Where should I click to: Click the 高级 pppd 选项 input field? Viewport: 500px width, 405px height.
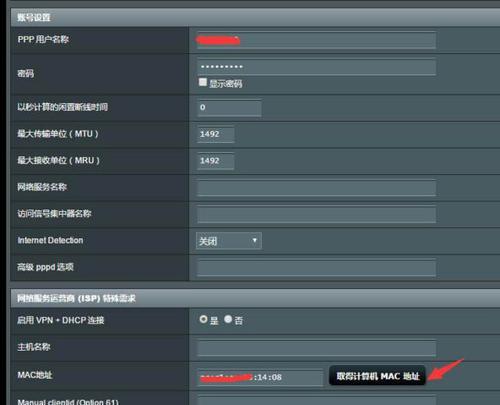coord(316,268)
